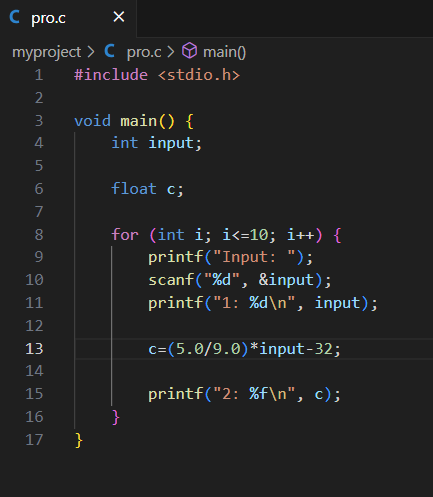The height and width of the screenshot is (497, 433).
Task: Click 'input-32' on line 13
Action: pos(296,349)
